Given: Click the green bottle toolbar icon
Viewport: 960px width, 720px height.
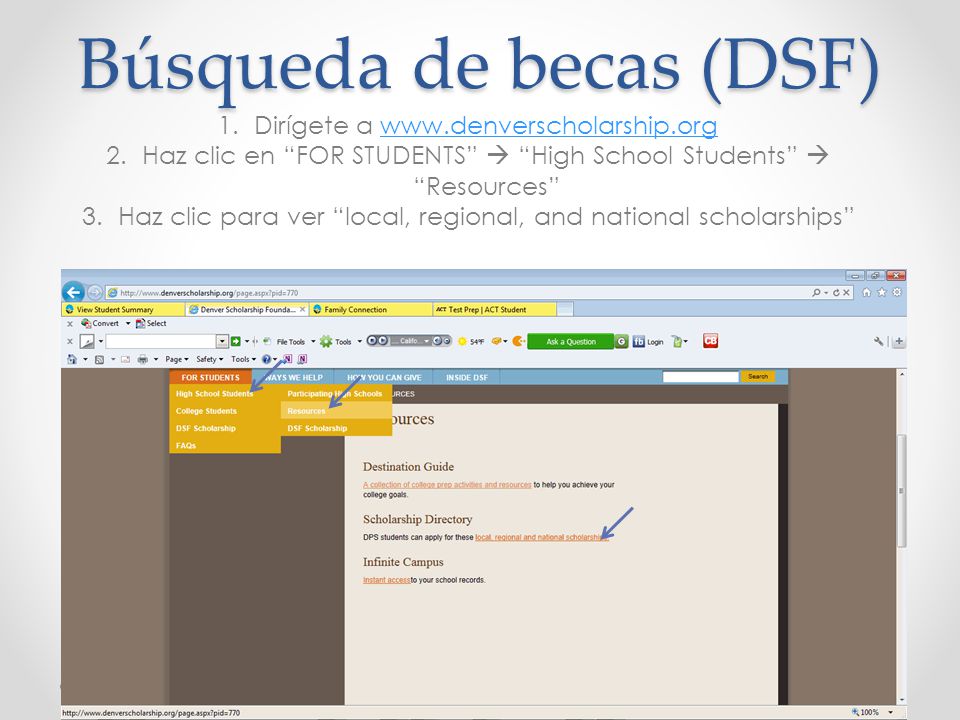Looking at the screenshot, I should 677,342.
